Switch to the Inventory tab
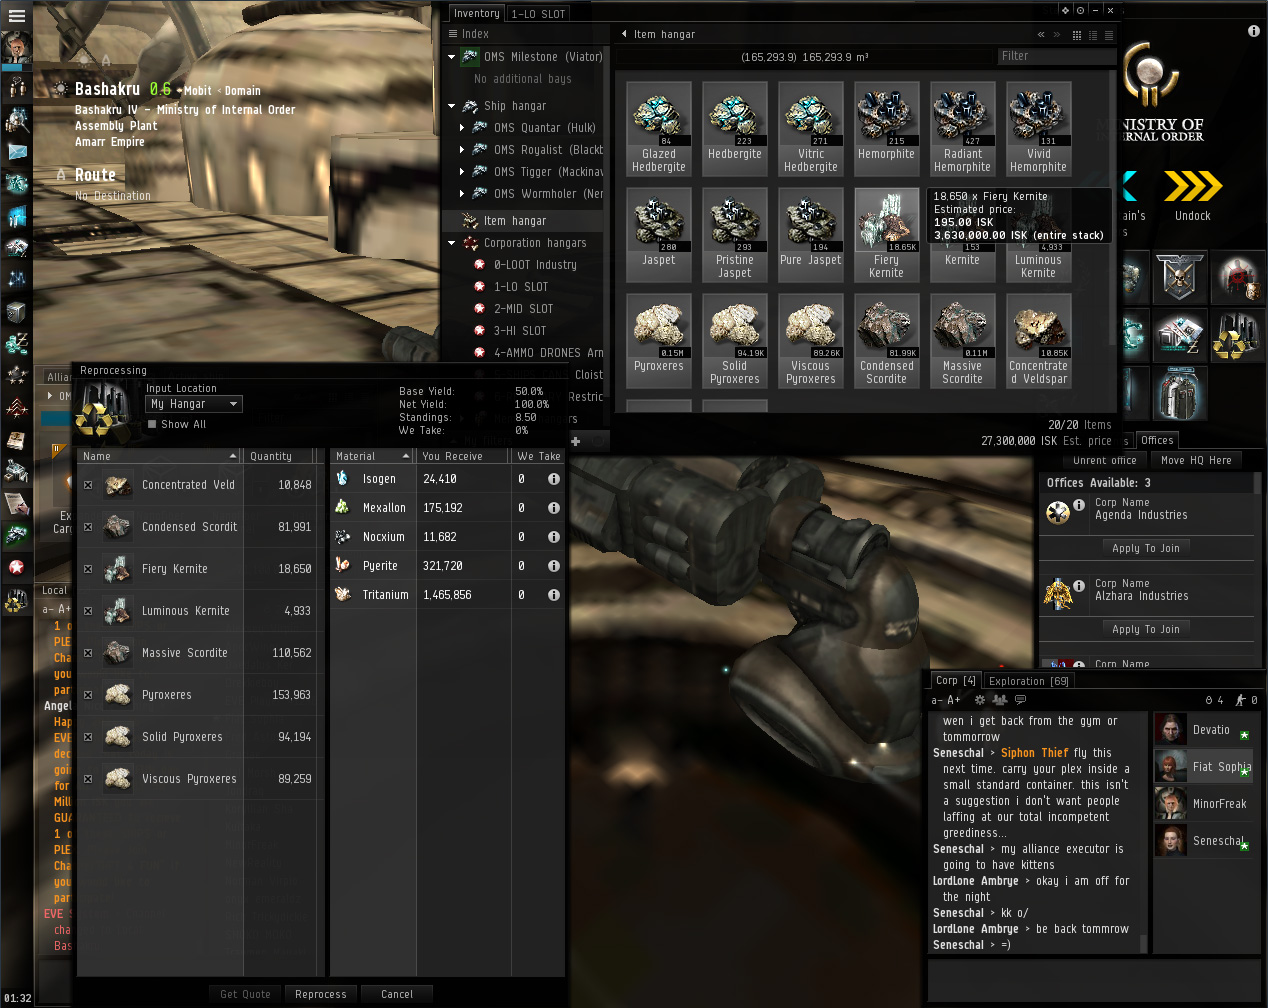 pyautogui.click(x=476, y=13)
